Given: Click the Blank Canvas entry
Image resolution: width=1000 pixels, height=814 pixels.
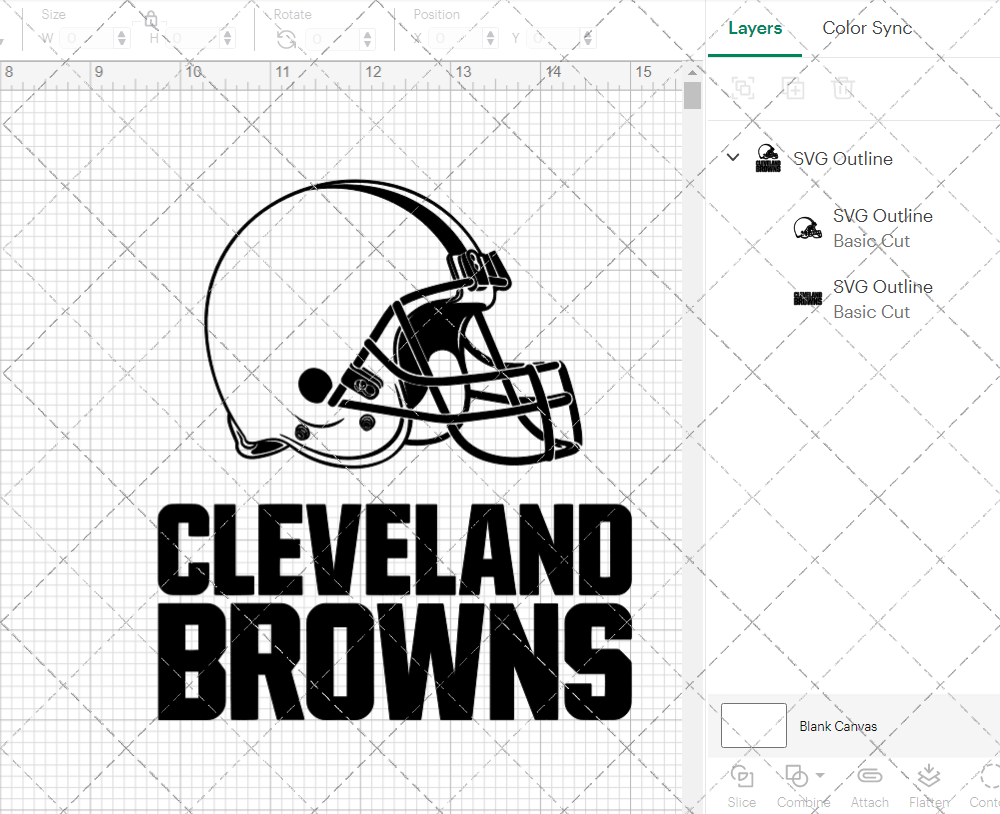Looking at the screenshot, I should pyautogui.click(x=838, y=726).
